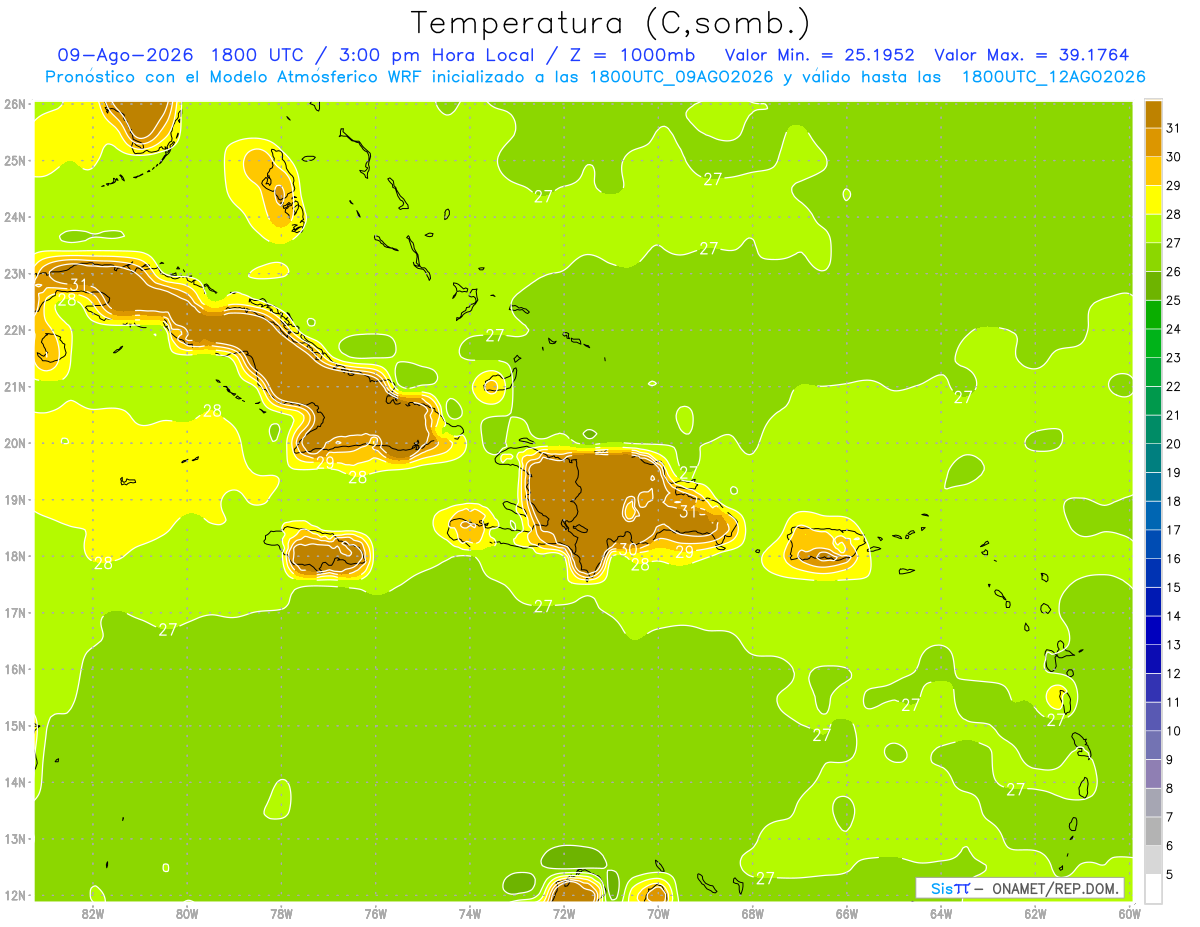1200x927 pixels.
Task: Select 'Valor Min. = 25.1952' text
Action: (819, 55)
